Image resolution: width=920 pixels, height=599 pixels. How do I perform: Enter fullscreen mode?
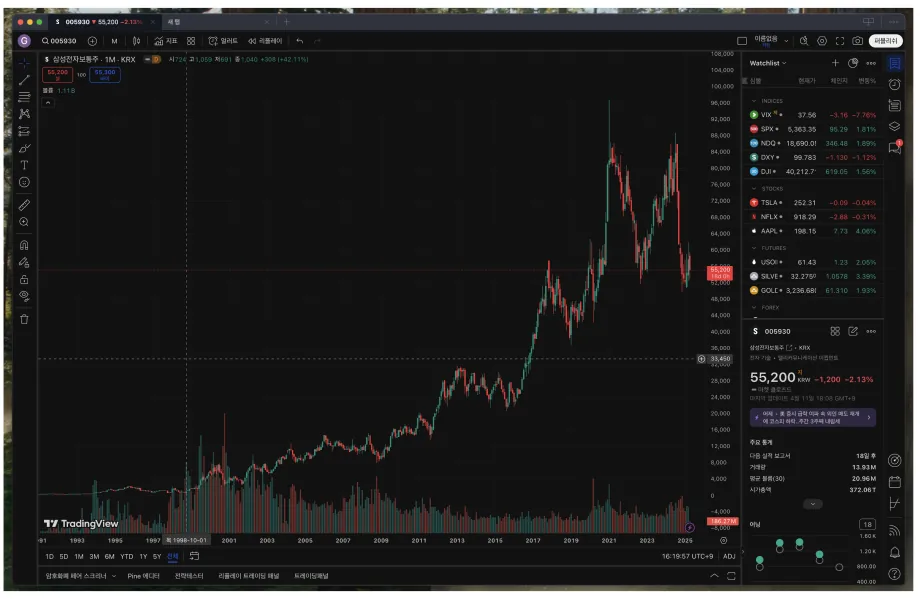[840, 41]
